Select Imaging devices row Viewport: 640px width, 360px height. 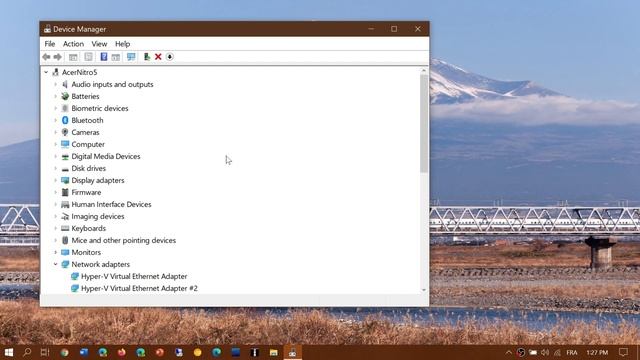point(98,216)
